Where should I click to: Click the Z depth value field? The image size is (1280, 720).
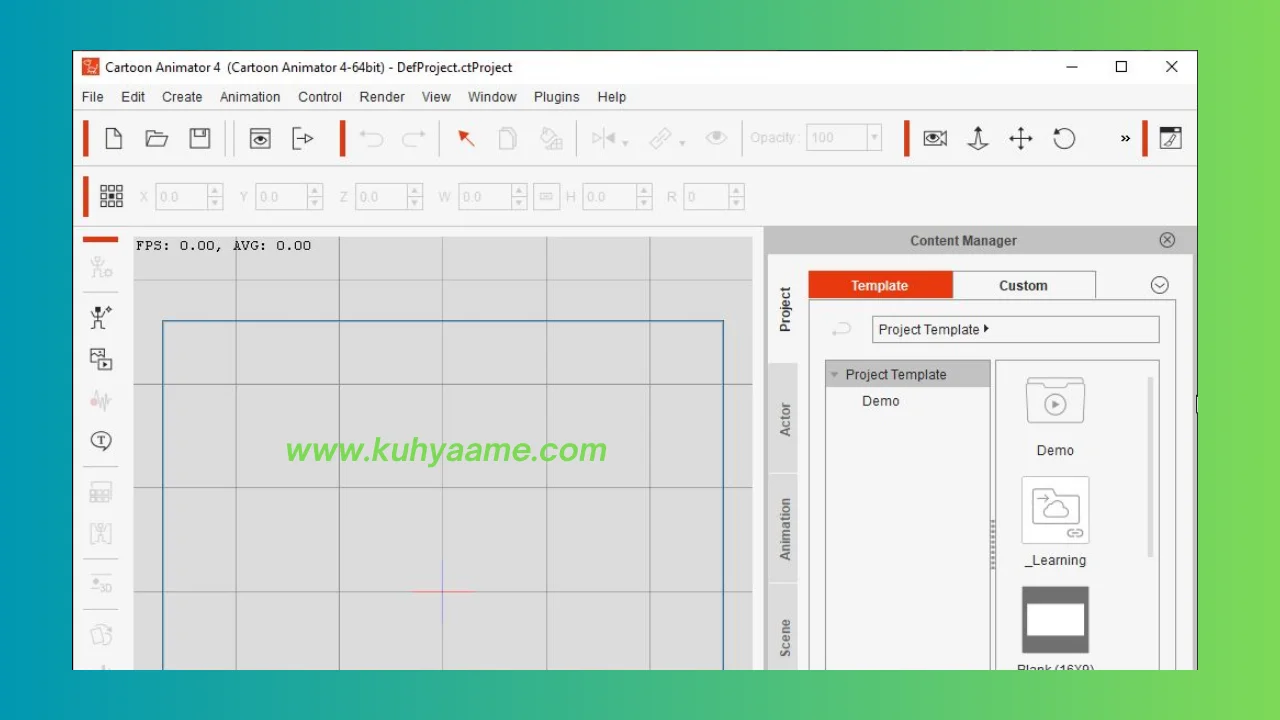[x=381, y=197]
